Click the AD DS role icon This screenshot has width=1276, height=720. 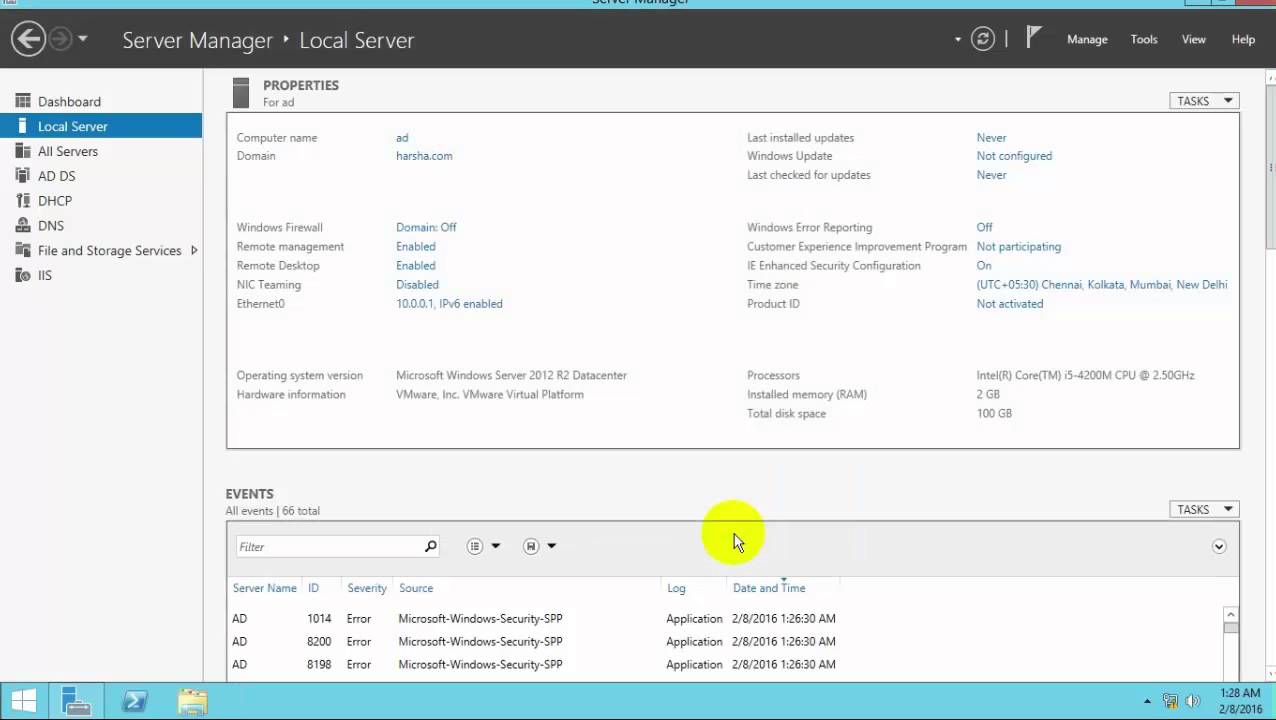click(x=23, y=175)
